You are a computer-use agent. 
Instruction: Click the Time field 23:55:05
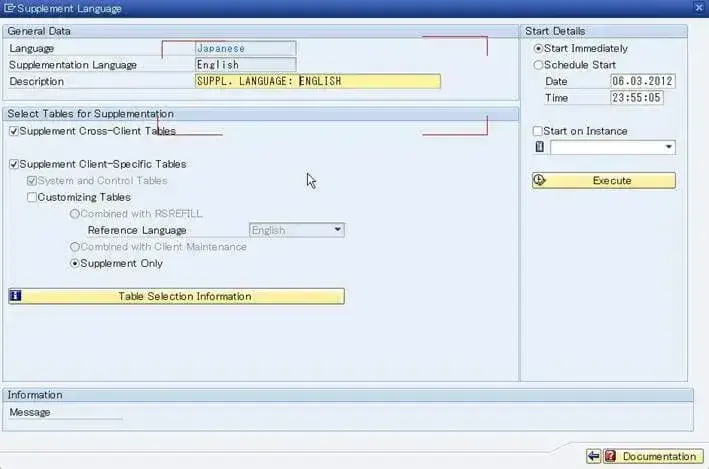click(637, 98)
